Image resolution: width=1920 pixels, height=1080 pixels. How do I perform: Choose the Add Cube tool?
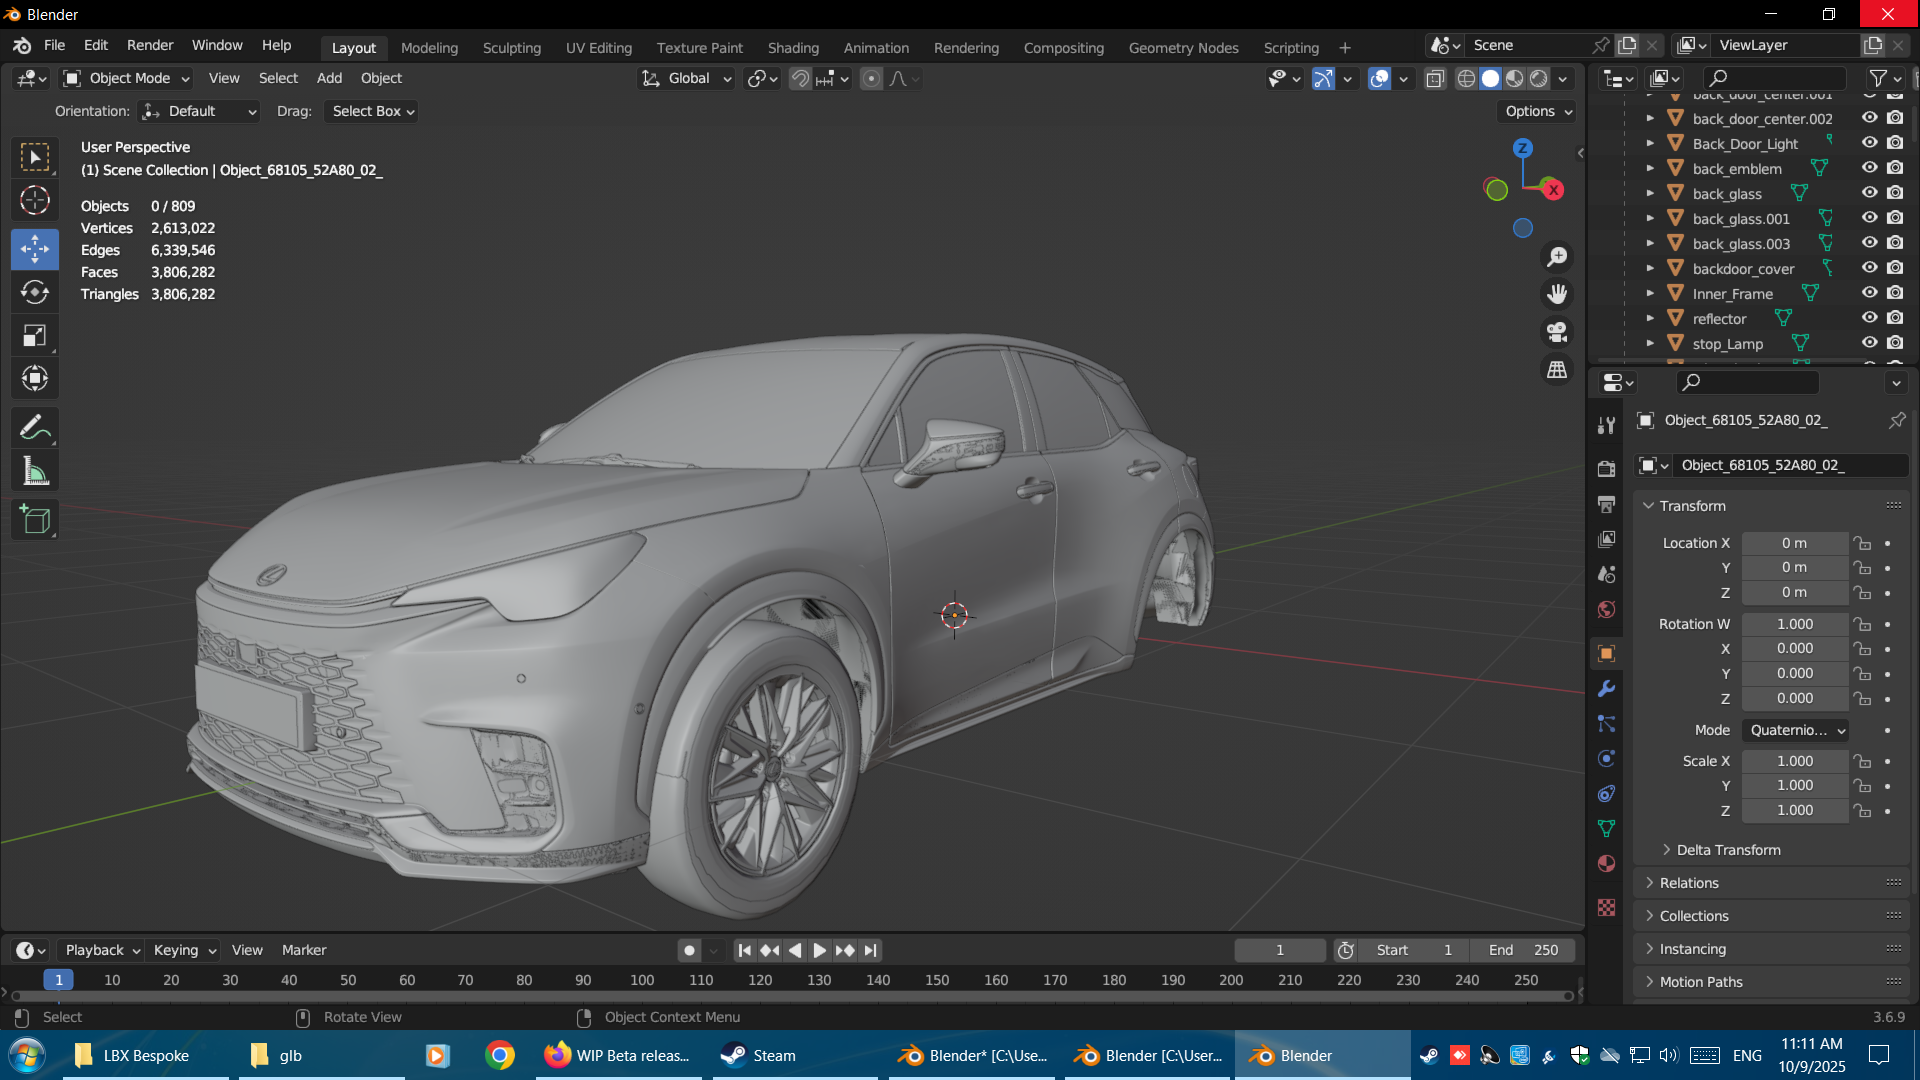[x=35, y=520]
